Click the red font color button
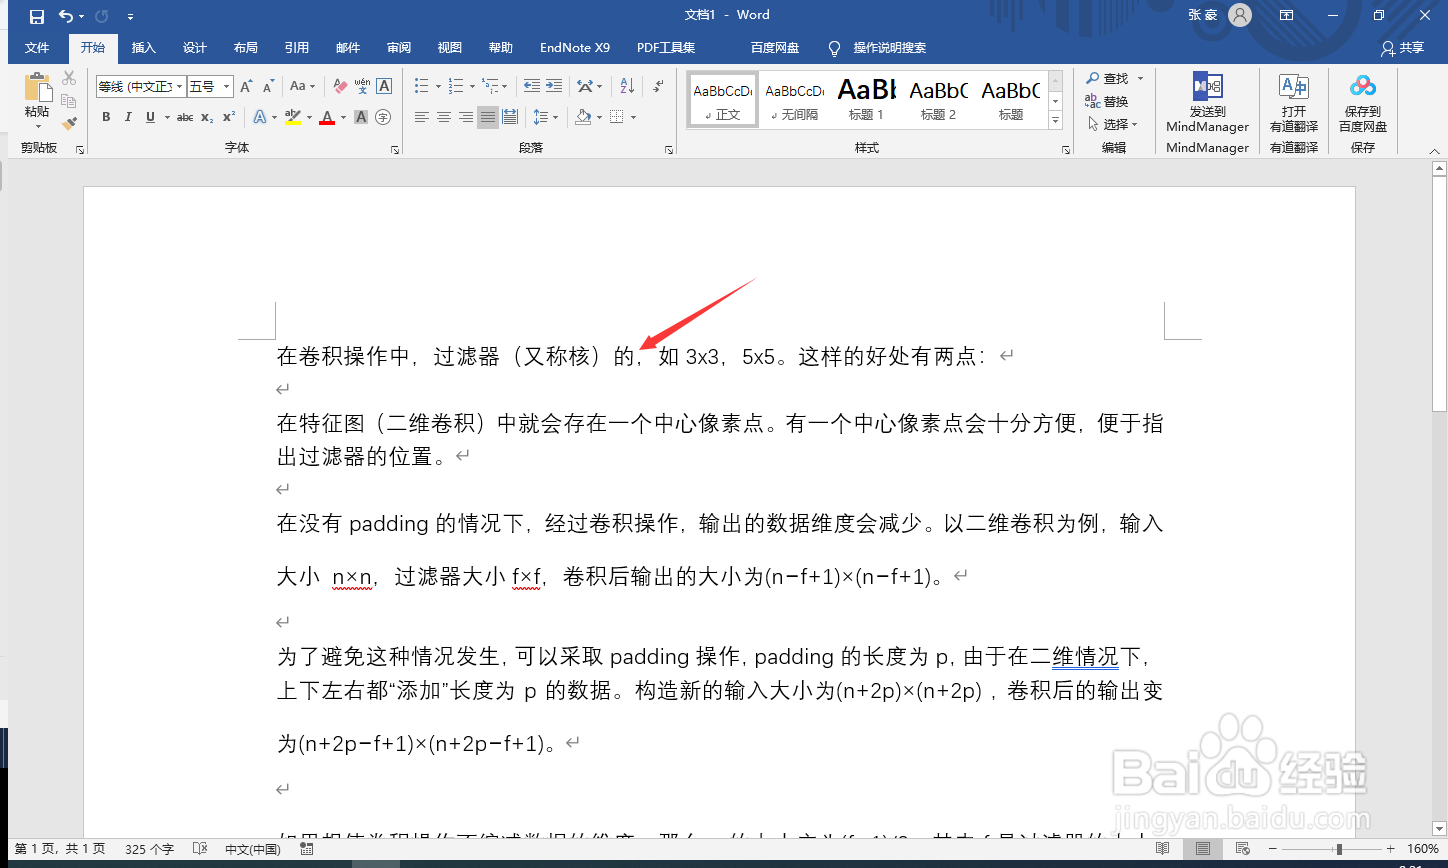 327,117
